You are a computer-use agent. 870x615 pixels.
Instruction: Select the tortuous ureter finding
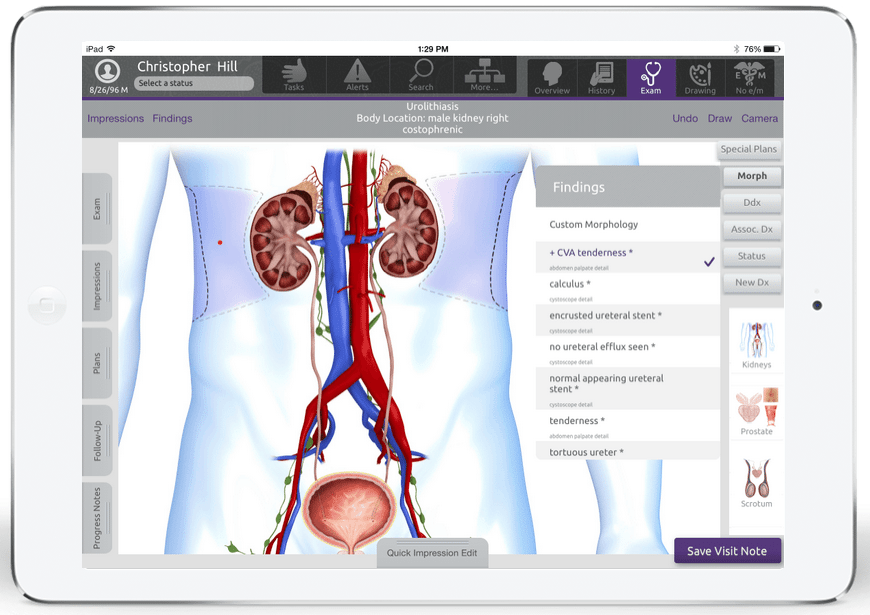[628, 451]
